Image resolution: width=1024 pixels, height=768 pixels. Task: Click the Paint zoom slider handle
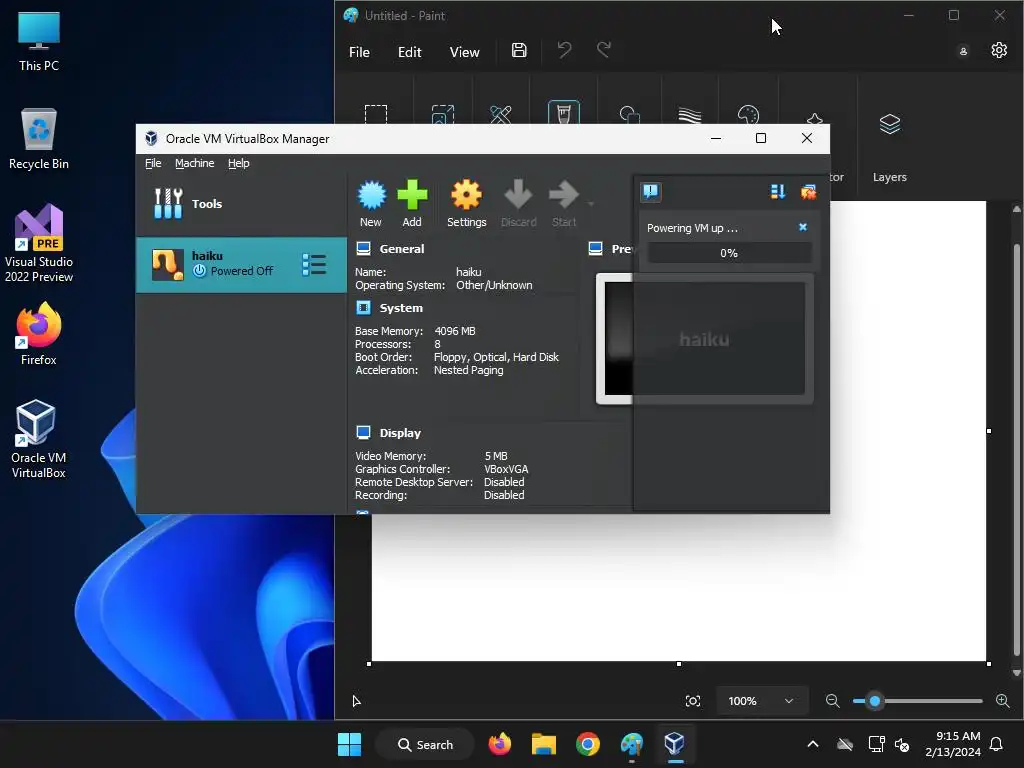874,701
